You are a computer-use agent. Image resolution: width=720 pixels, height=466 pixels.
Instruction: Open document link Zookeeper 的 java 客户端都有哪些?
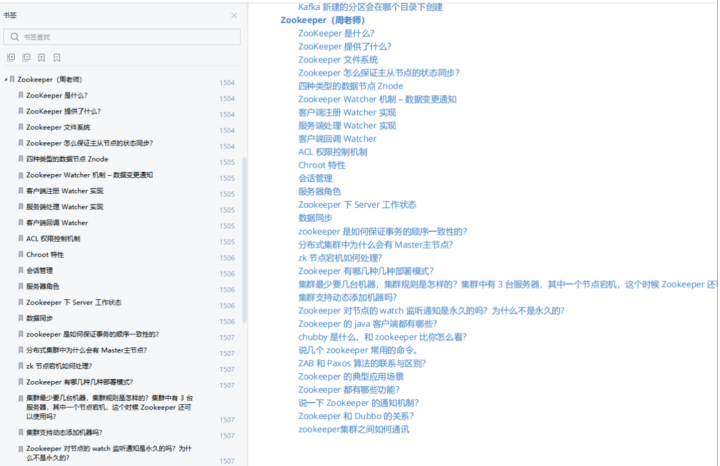pos(368,324)
